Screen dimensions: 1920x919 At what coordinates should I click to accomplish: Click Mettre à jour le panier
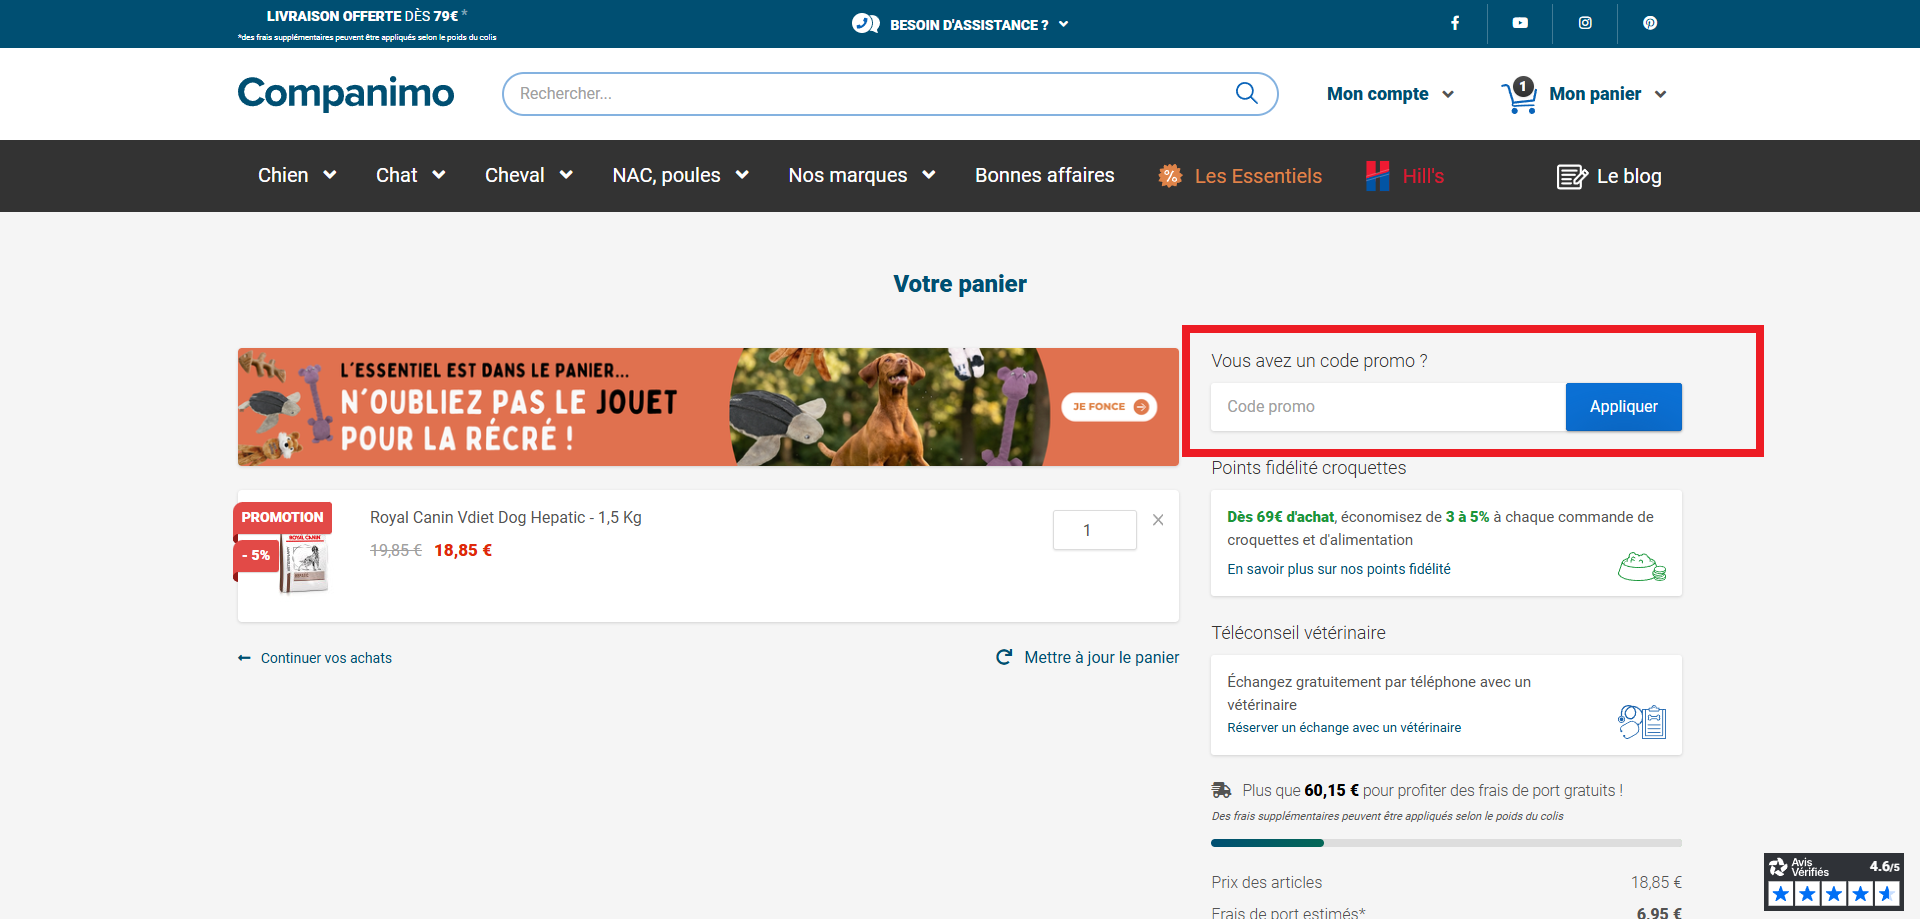coord(1101,657)
